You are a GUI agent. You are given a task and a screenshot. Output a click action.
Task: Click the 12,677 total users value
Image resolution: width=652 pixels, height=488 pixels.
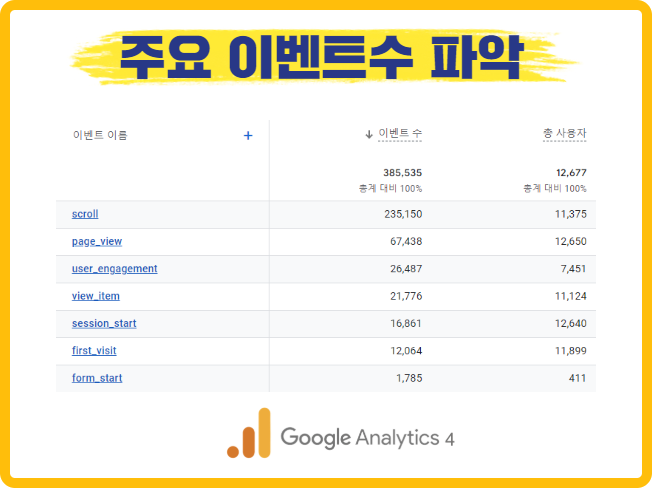(x=571, y=172)
